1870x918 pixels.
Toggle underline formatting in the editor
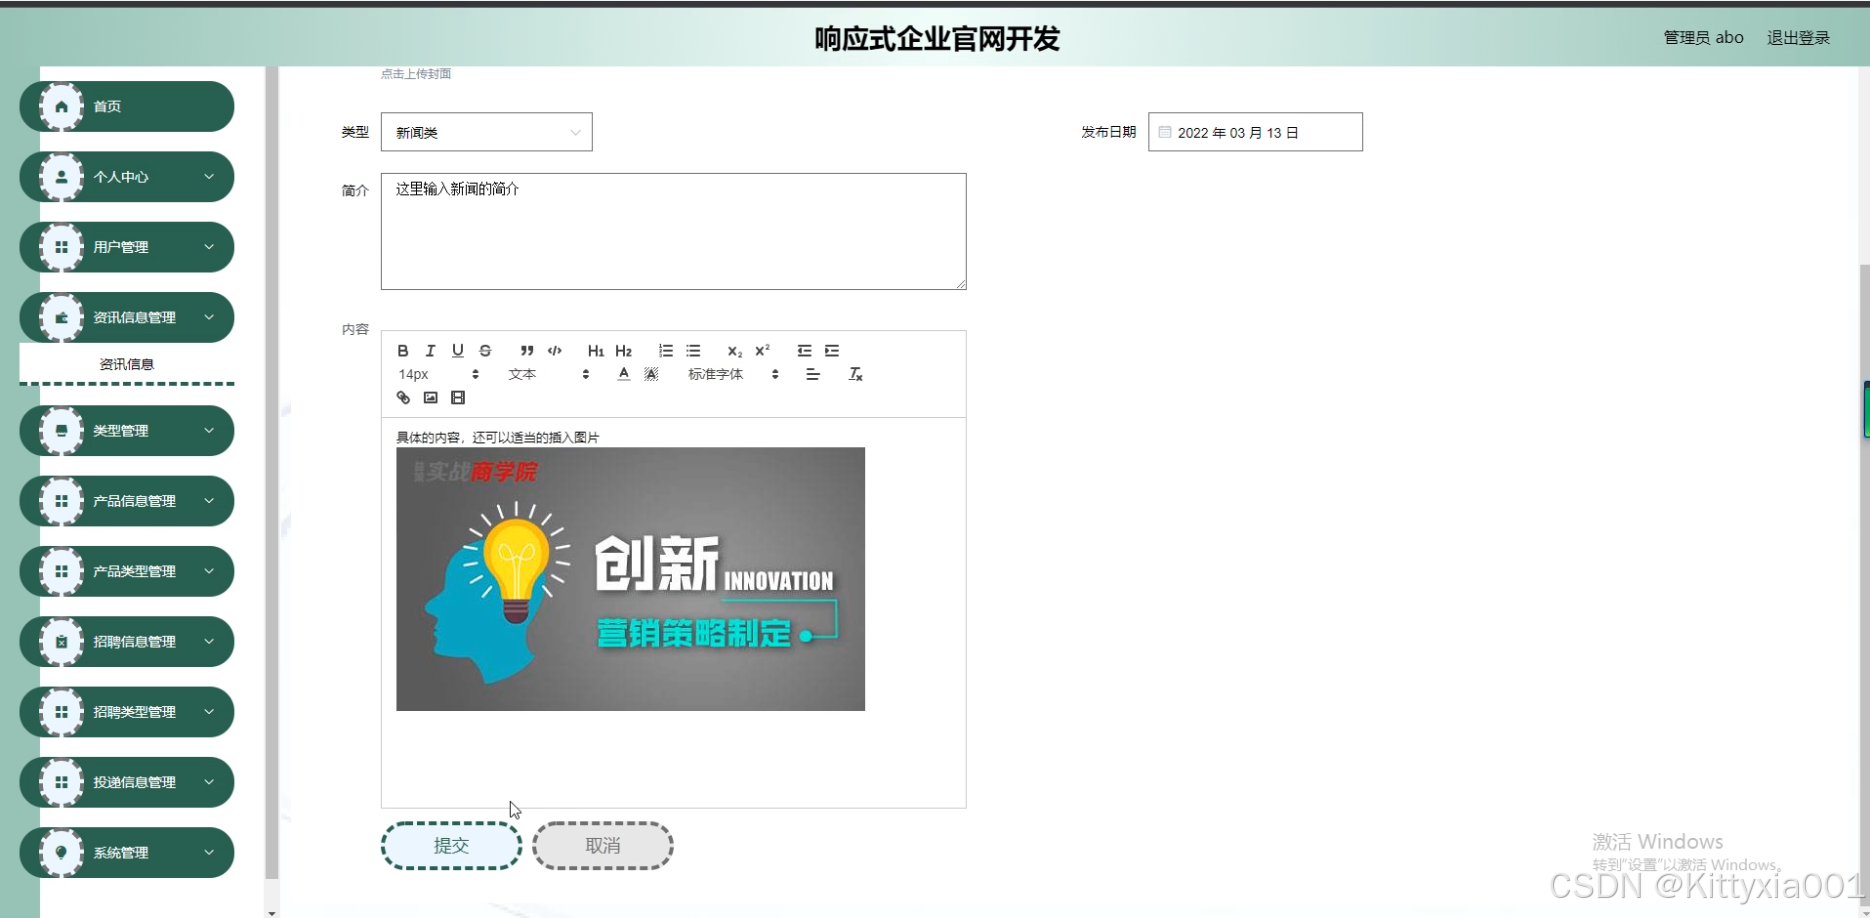click(458, 351)
